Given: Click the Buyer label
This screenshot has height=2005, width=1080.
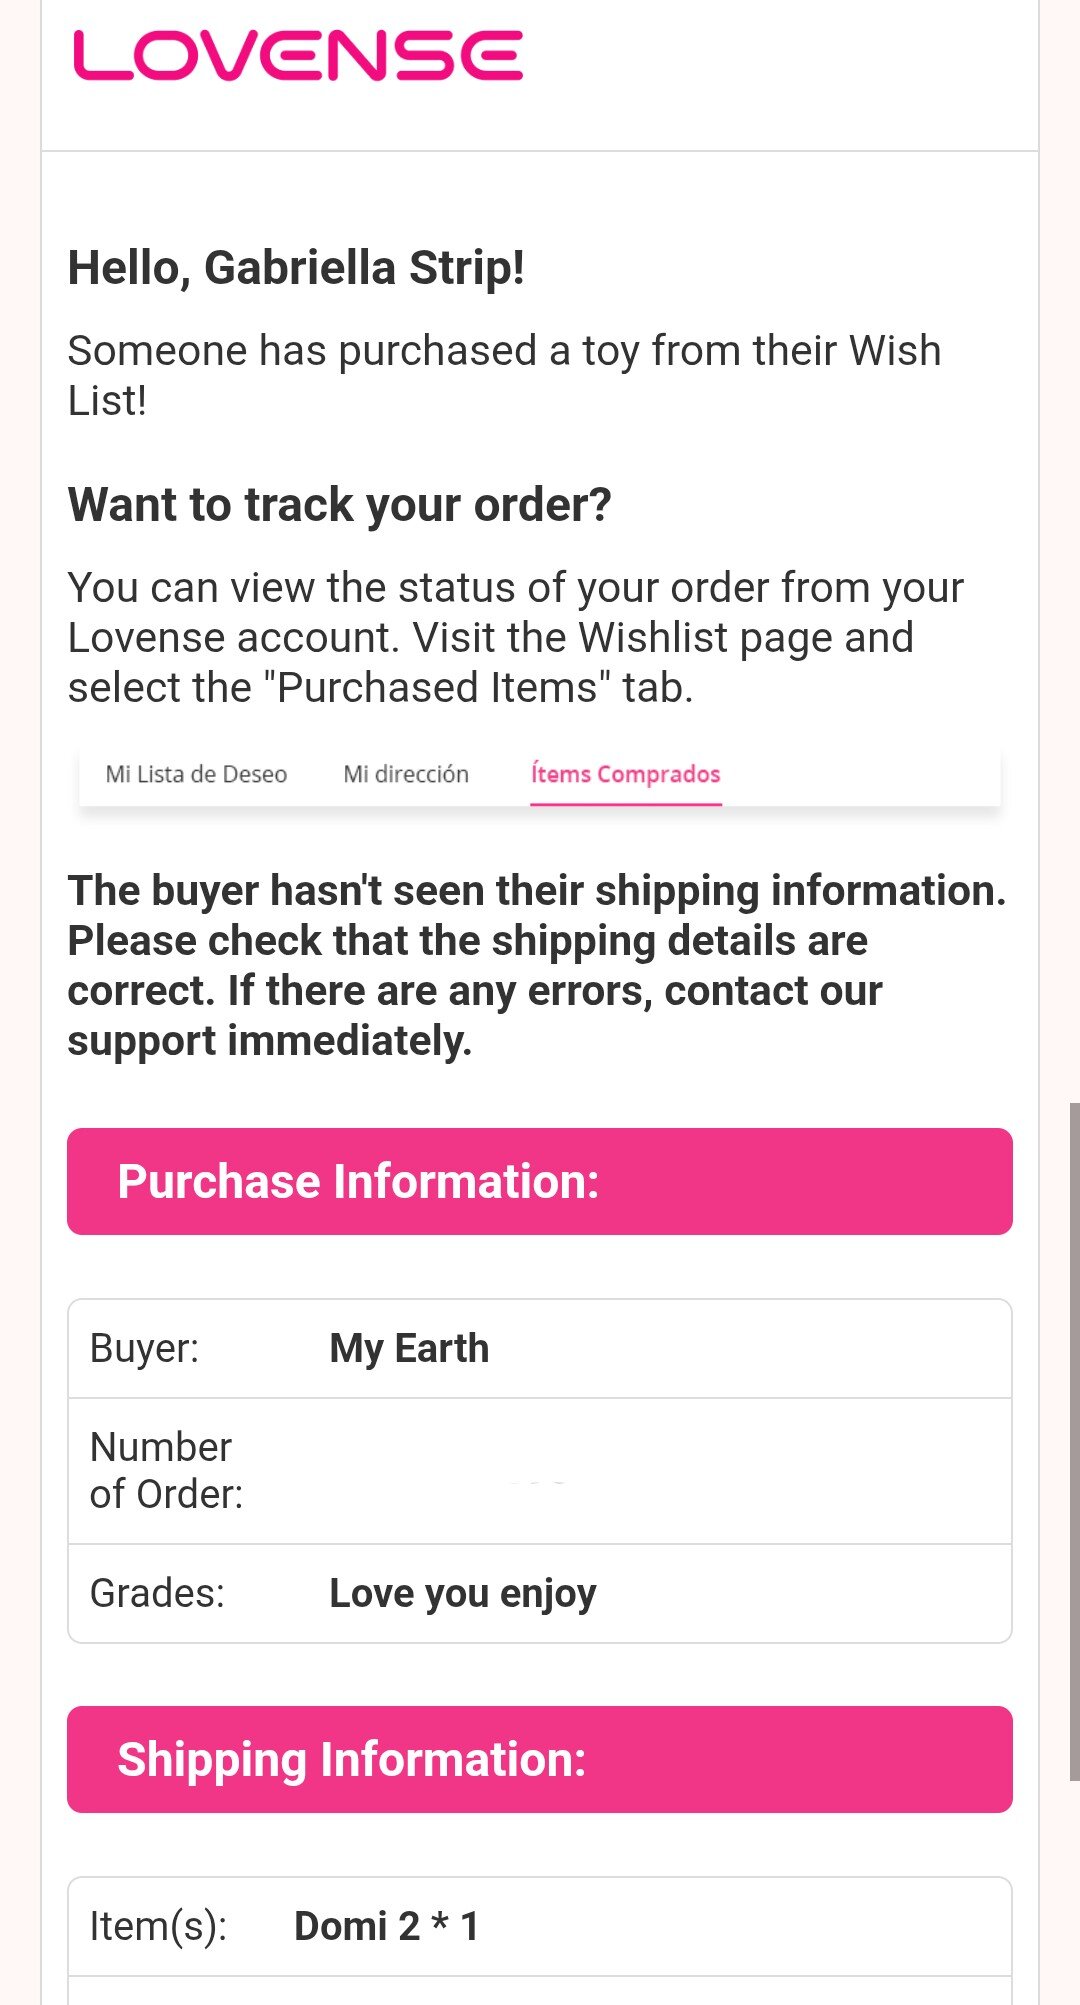Looking at the screenshot, I should point(145,1348).
